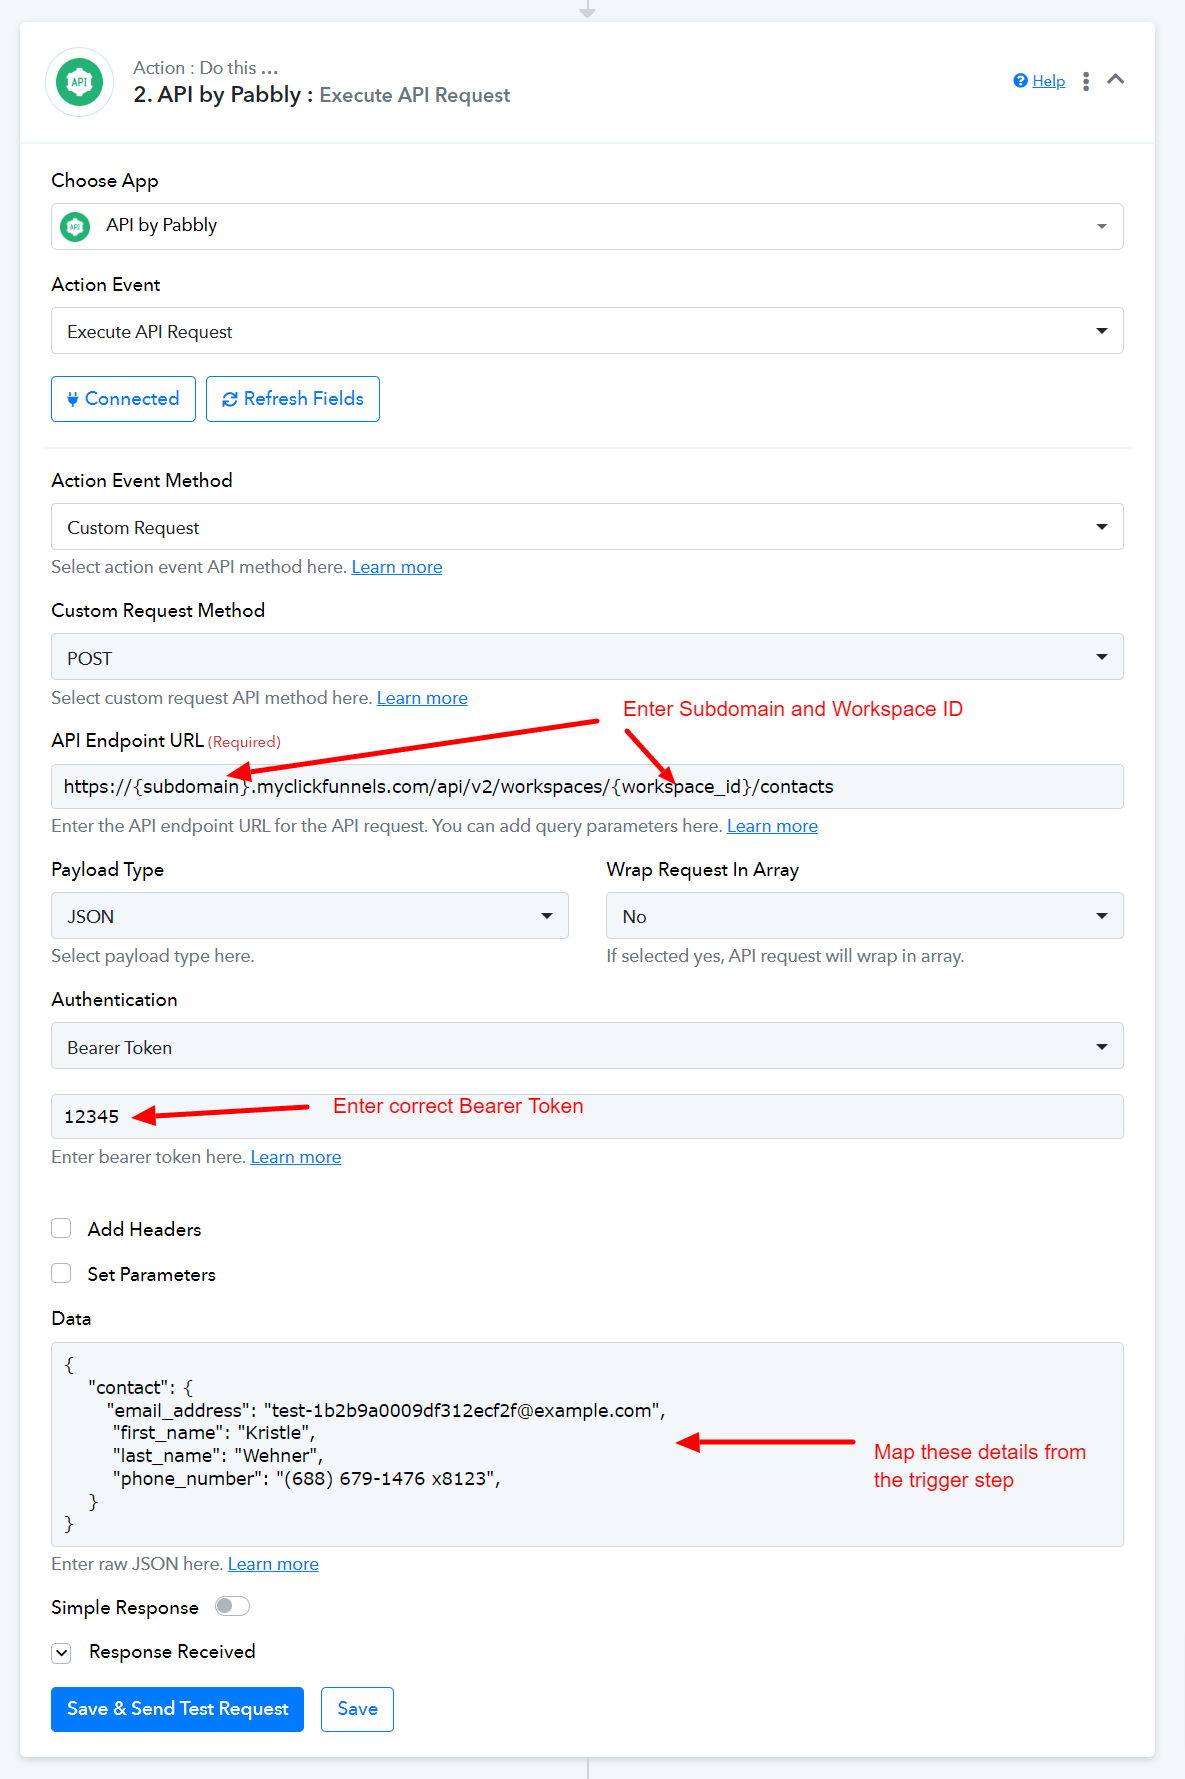Click the small API icon in Choose App

tap(75, 227)
